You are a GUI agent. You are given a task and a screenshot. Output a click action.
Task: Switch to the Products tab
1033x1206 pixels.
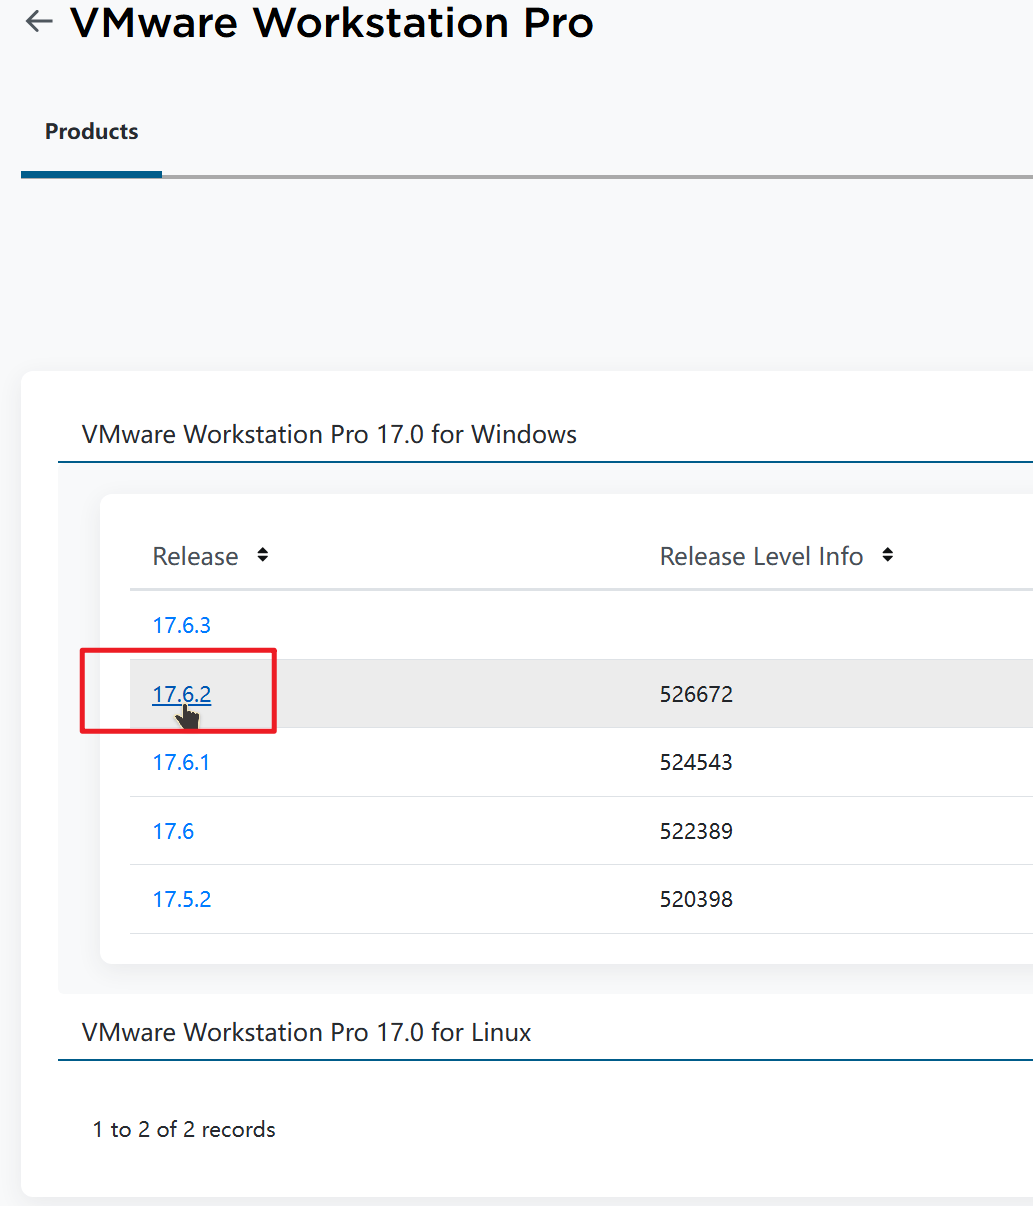pos(91,131)
